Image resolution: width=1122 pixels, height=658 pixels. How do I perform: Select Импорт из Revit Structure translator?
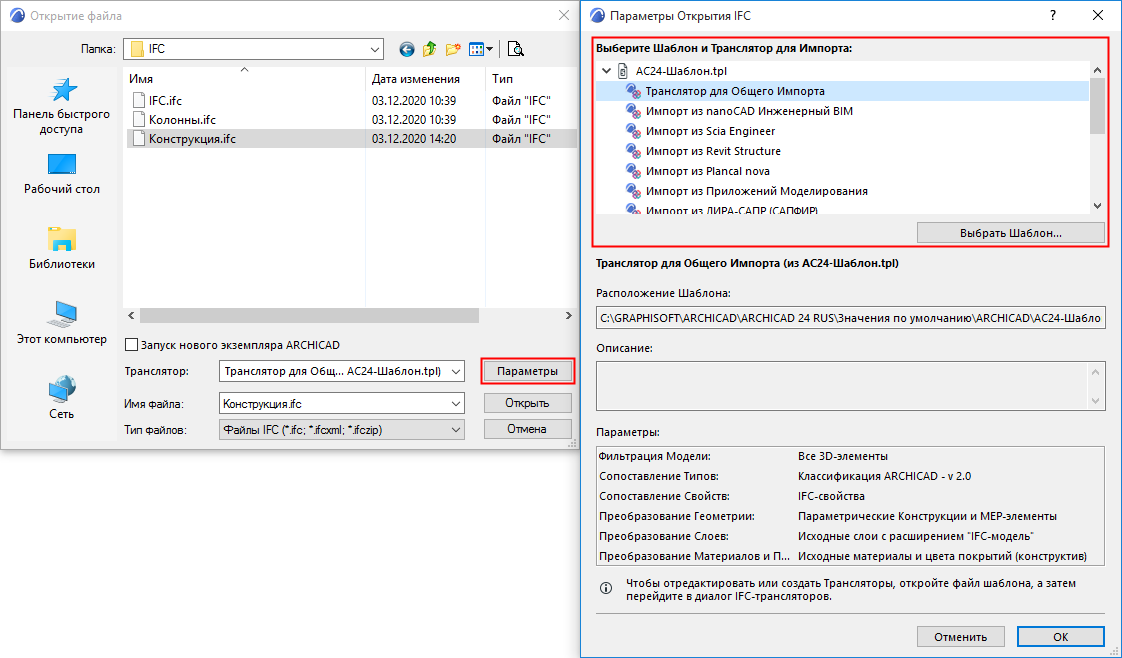click(713, 151)
